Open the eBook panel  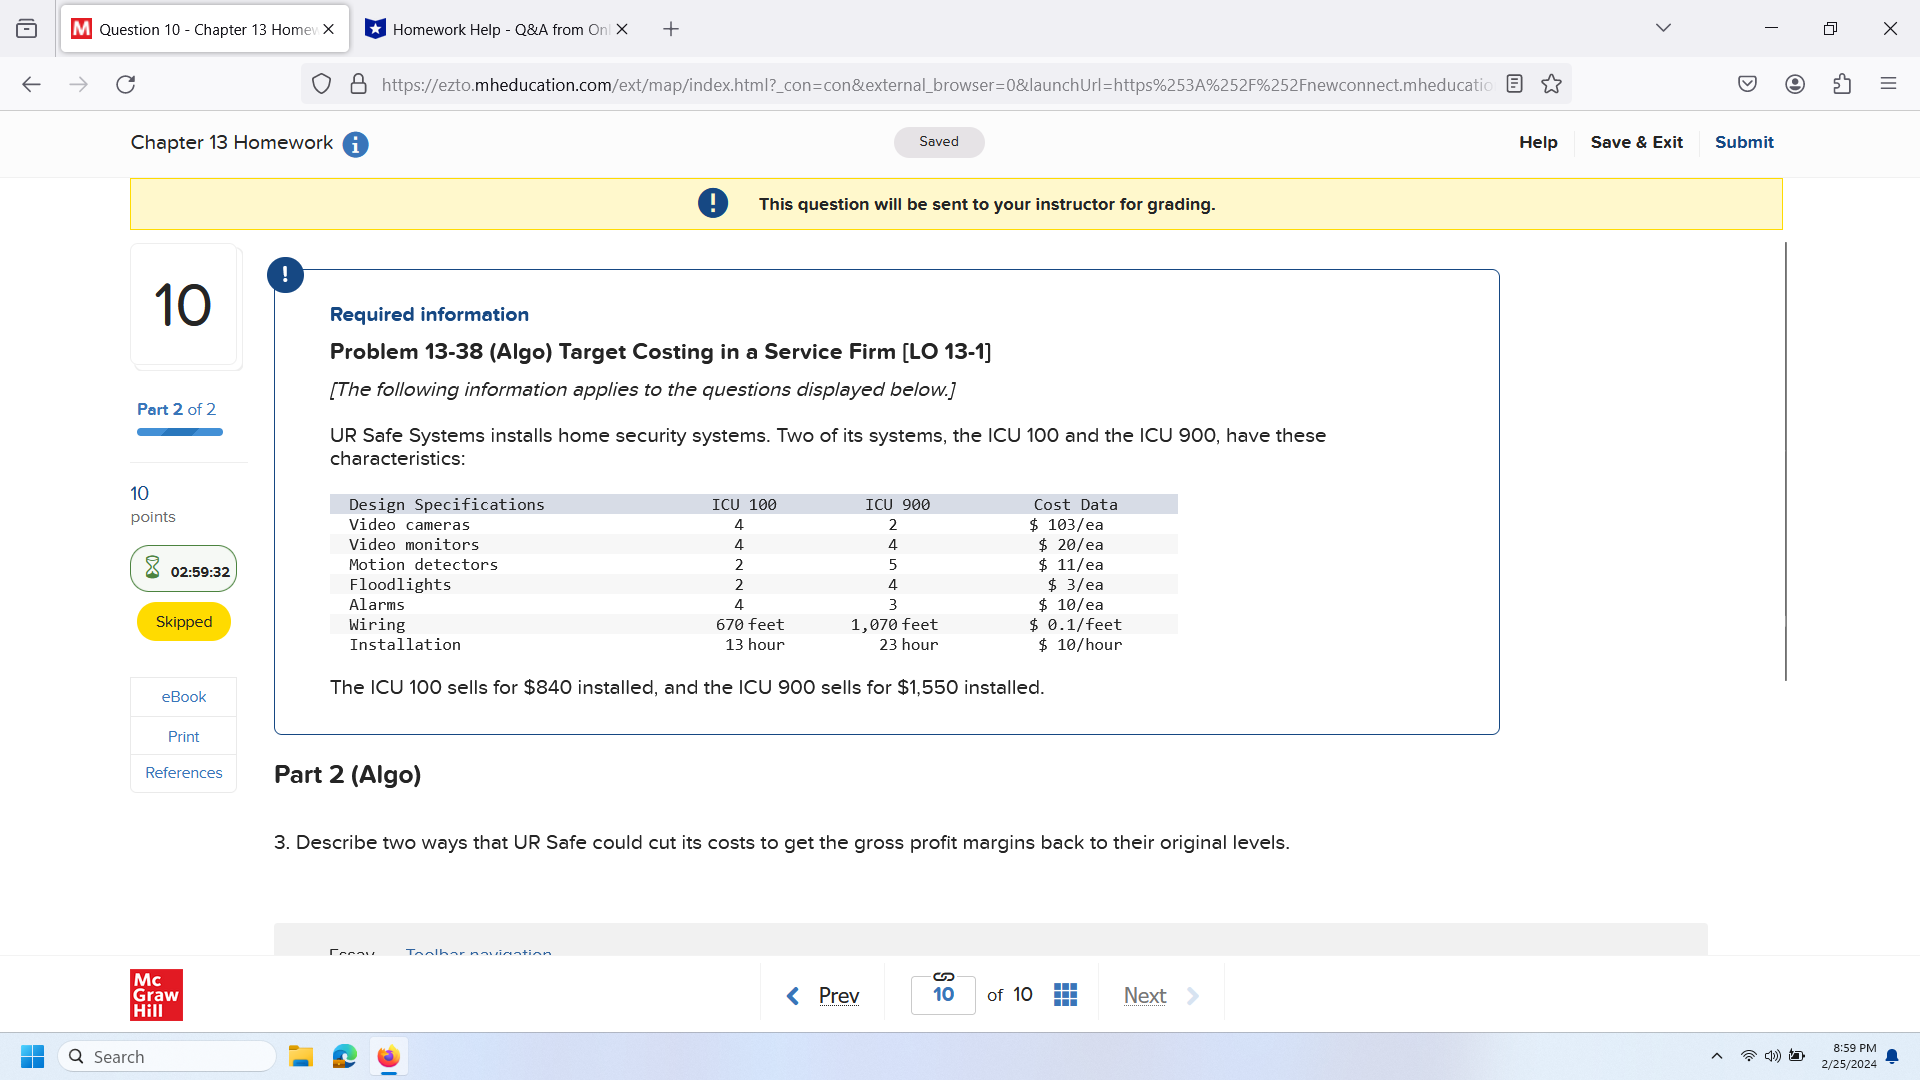(183, 696)
